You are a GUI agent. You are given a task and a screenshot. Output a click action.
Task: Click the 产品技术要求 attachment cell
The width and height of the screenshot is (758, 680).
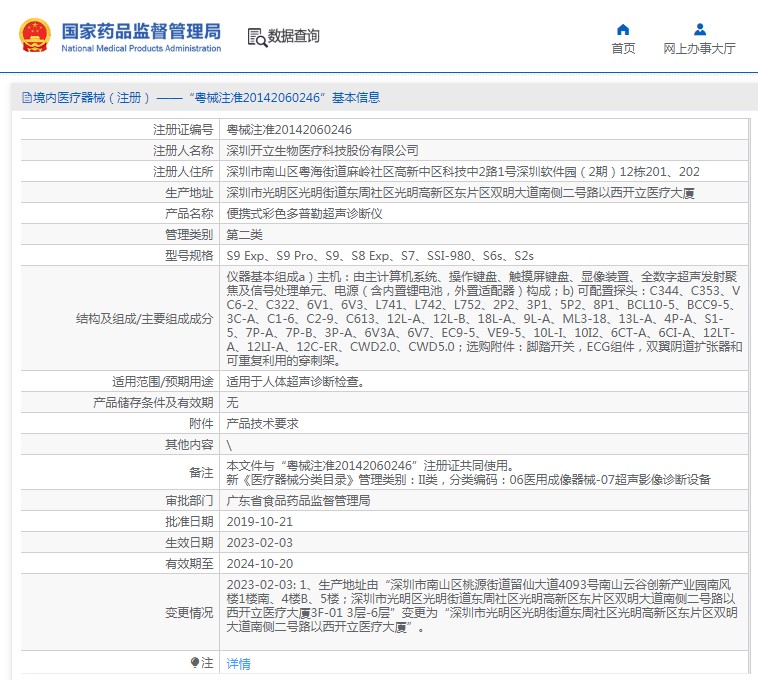(x=262, y=423)
